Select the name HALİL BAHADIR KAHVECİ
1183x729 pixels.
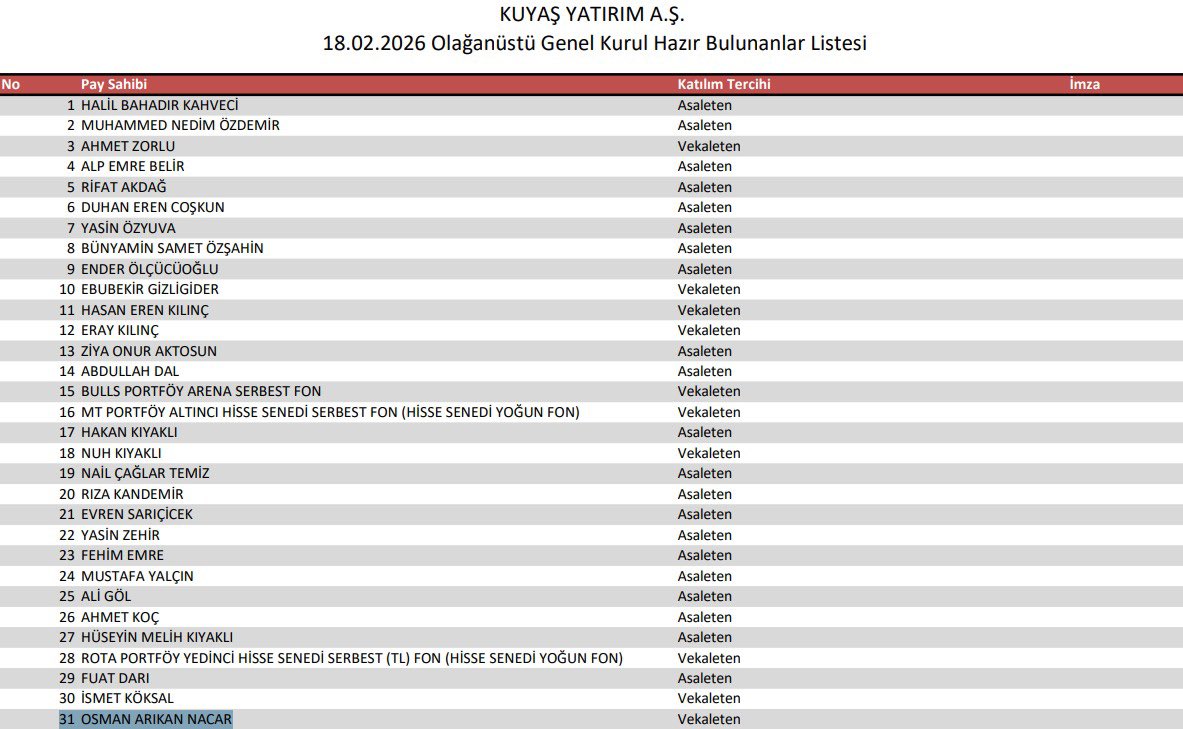[160, 105]
